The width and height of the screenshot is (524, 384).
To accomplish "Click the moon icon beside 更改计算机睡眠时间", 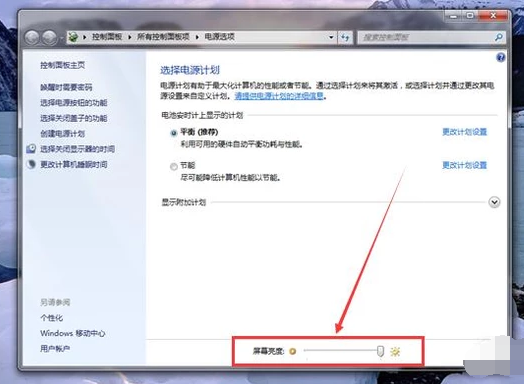I will point(31,164).
